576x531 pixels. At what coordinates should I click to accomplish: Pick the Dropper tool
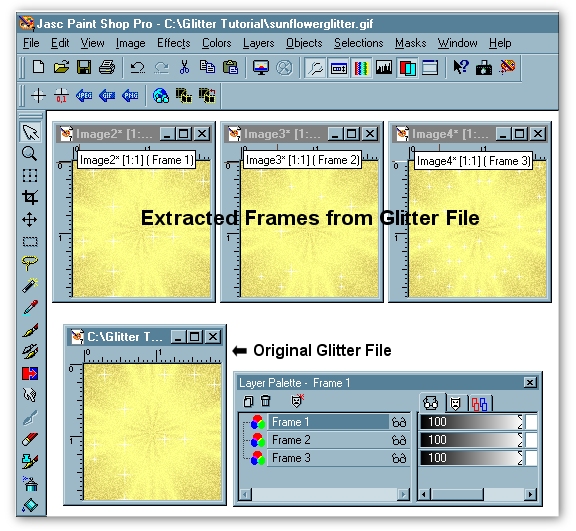(x=29, y=308)
